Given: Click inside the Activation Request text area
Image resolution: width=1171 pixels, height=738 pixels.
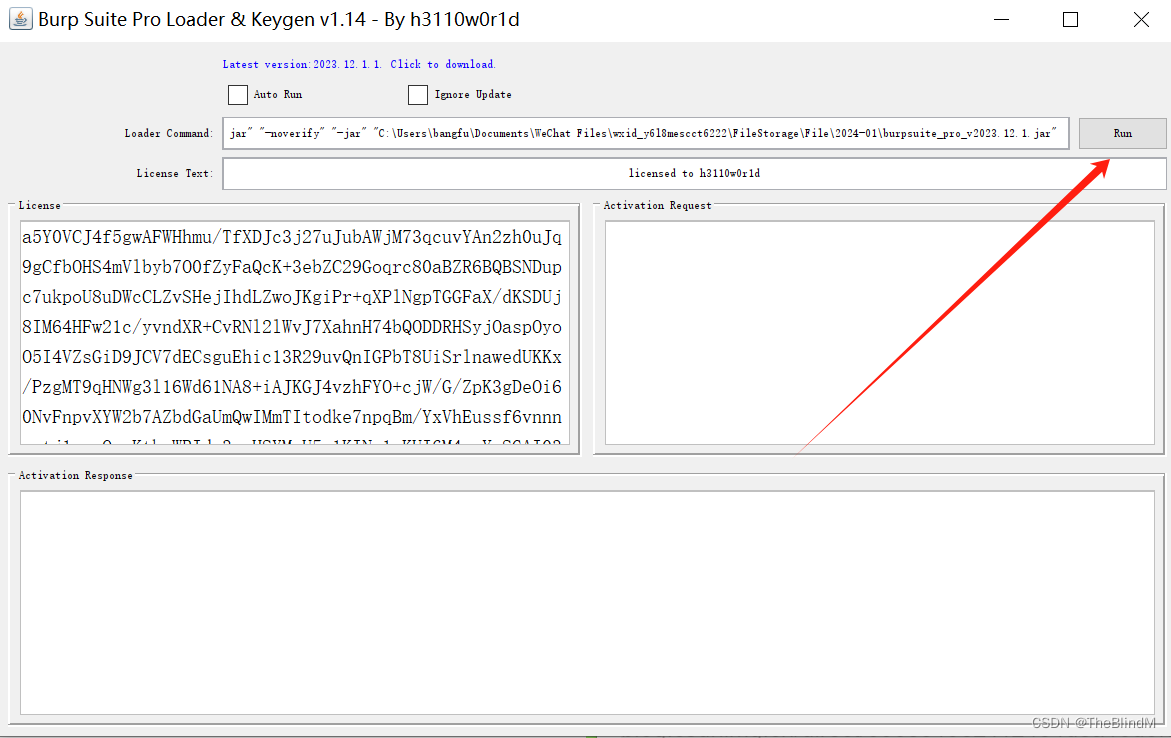Looking at the screenshot, I should [x=879, y=332].
